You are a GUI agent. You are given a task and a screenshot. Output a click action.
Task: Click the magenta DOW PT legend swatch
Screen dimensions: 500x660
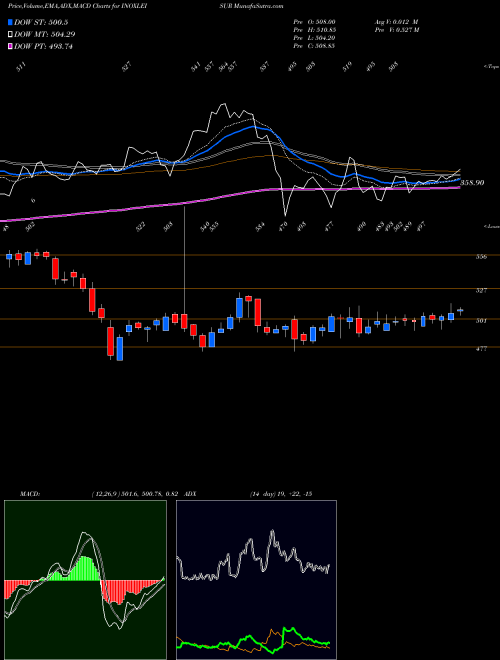click(10, 46)
